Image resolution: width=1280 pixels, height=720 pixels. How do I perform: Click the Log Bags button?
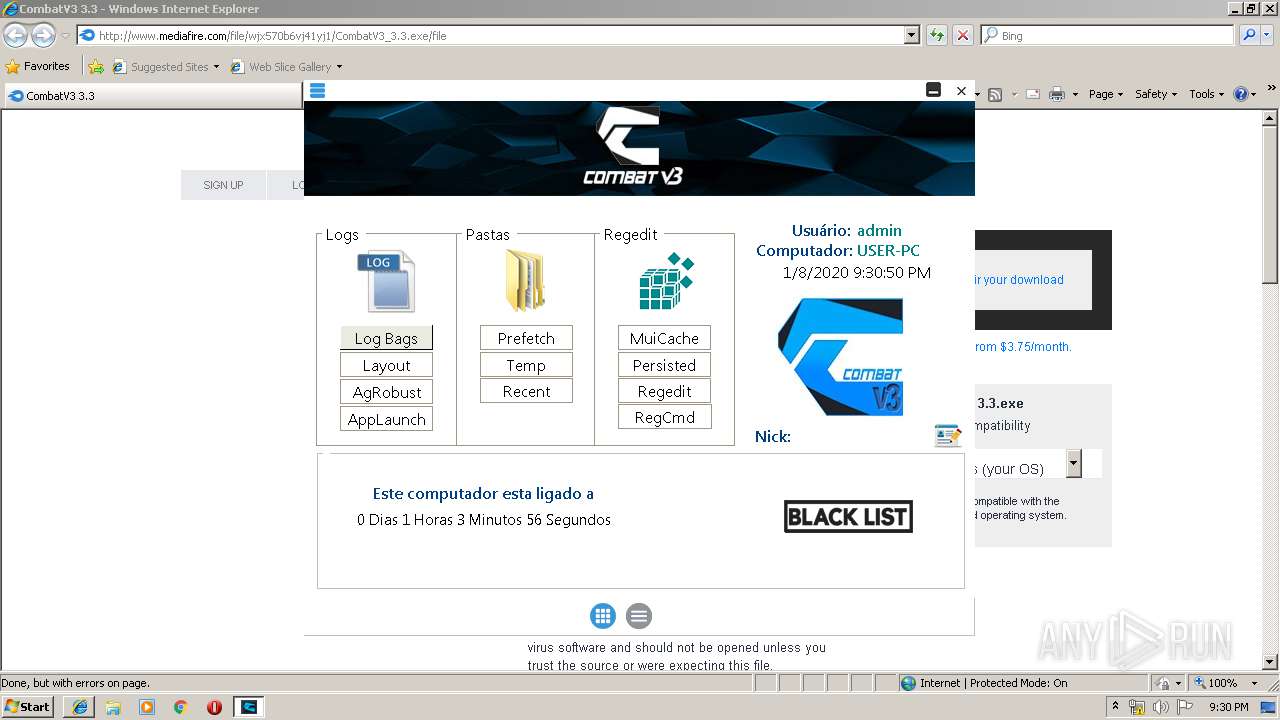click(386, 338)
